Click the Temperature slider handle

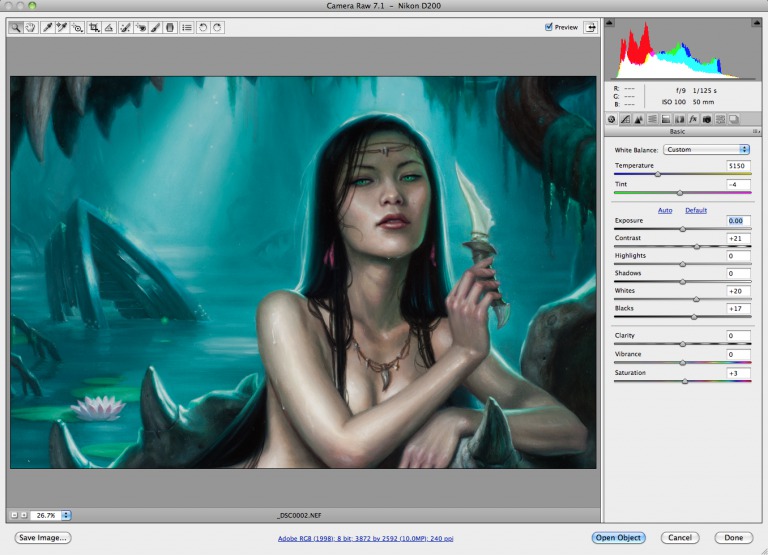(657, 174)
